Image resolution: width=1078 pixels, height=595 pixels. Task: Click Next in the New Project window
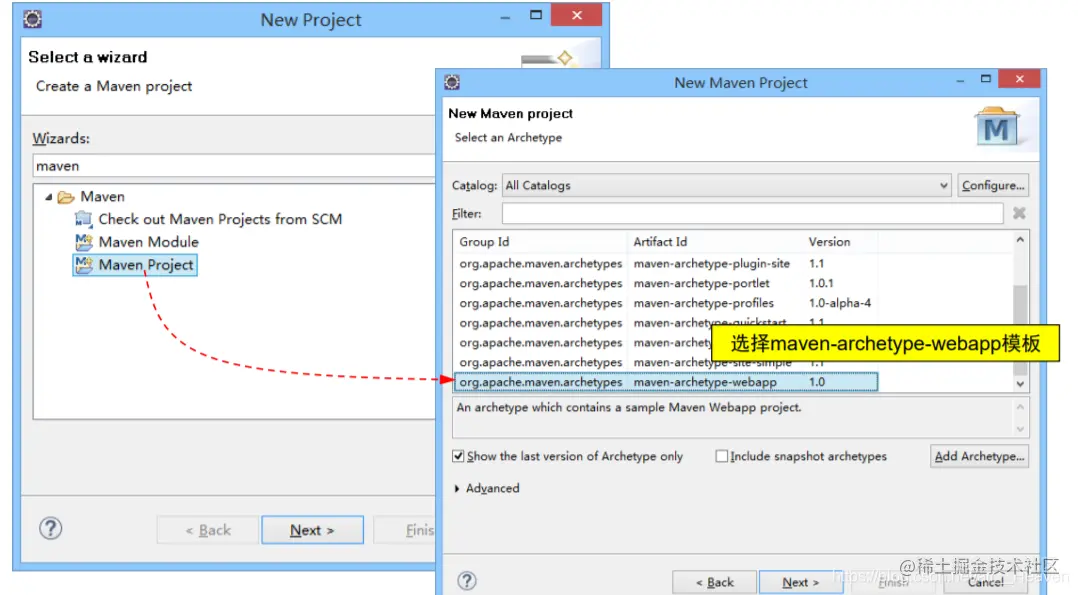click(x=312, y=530)
